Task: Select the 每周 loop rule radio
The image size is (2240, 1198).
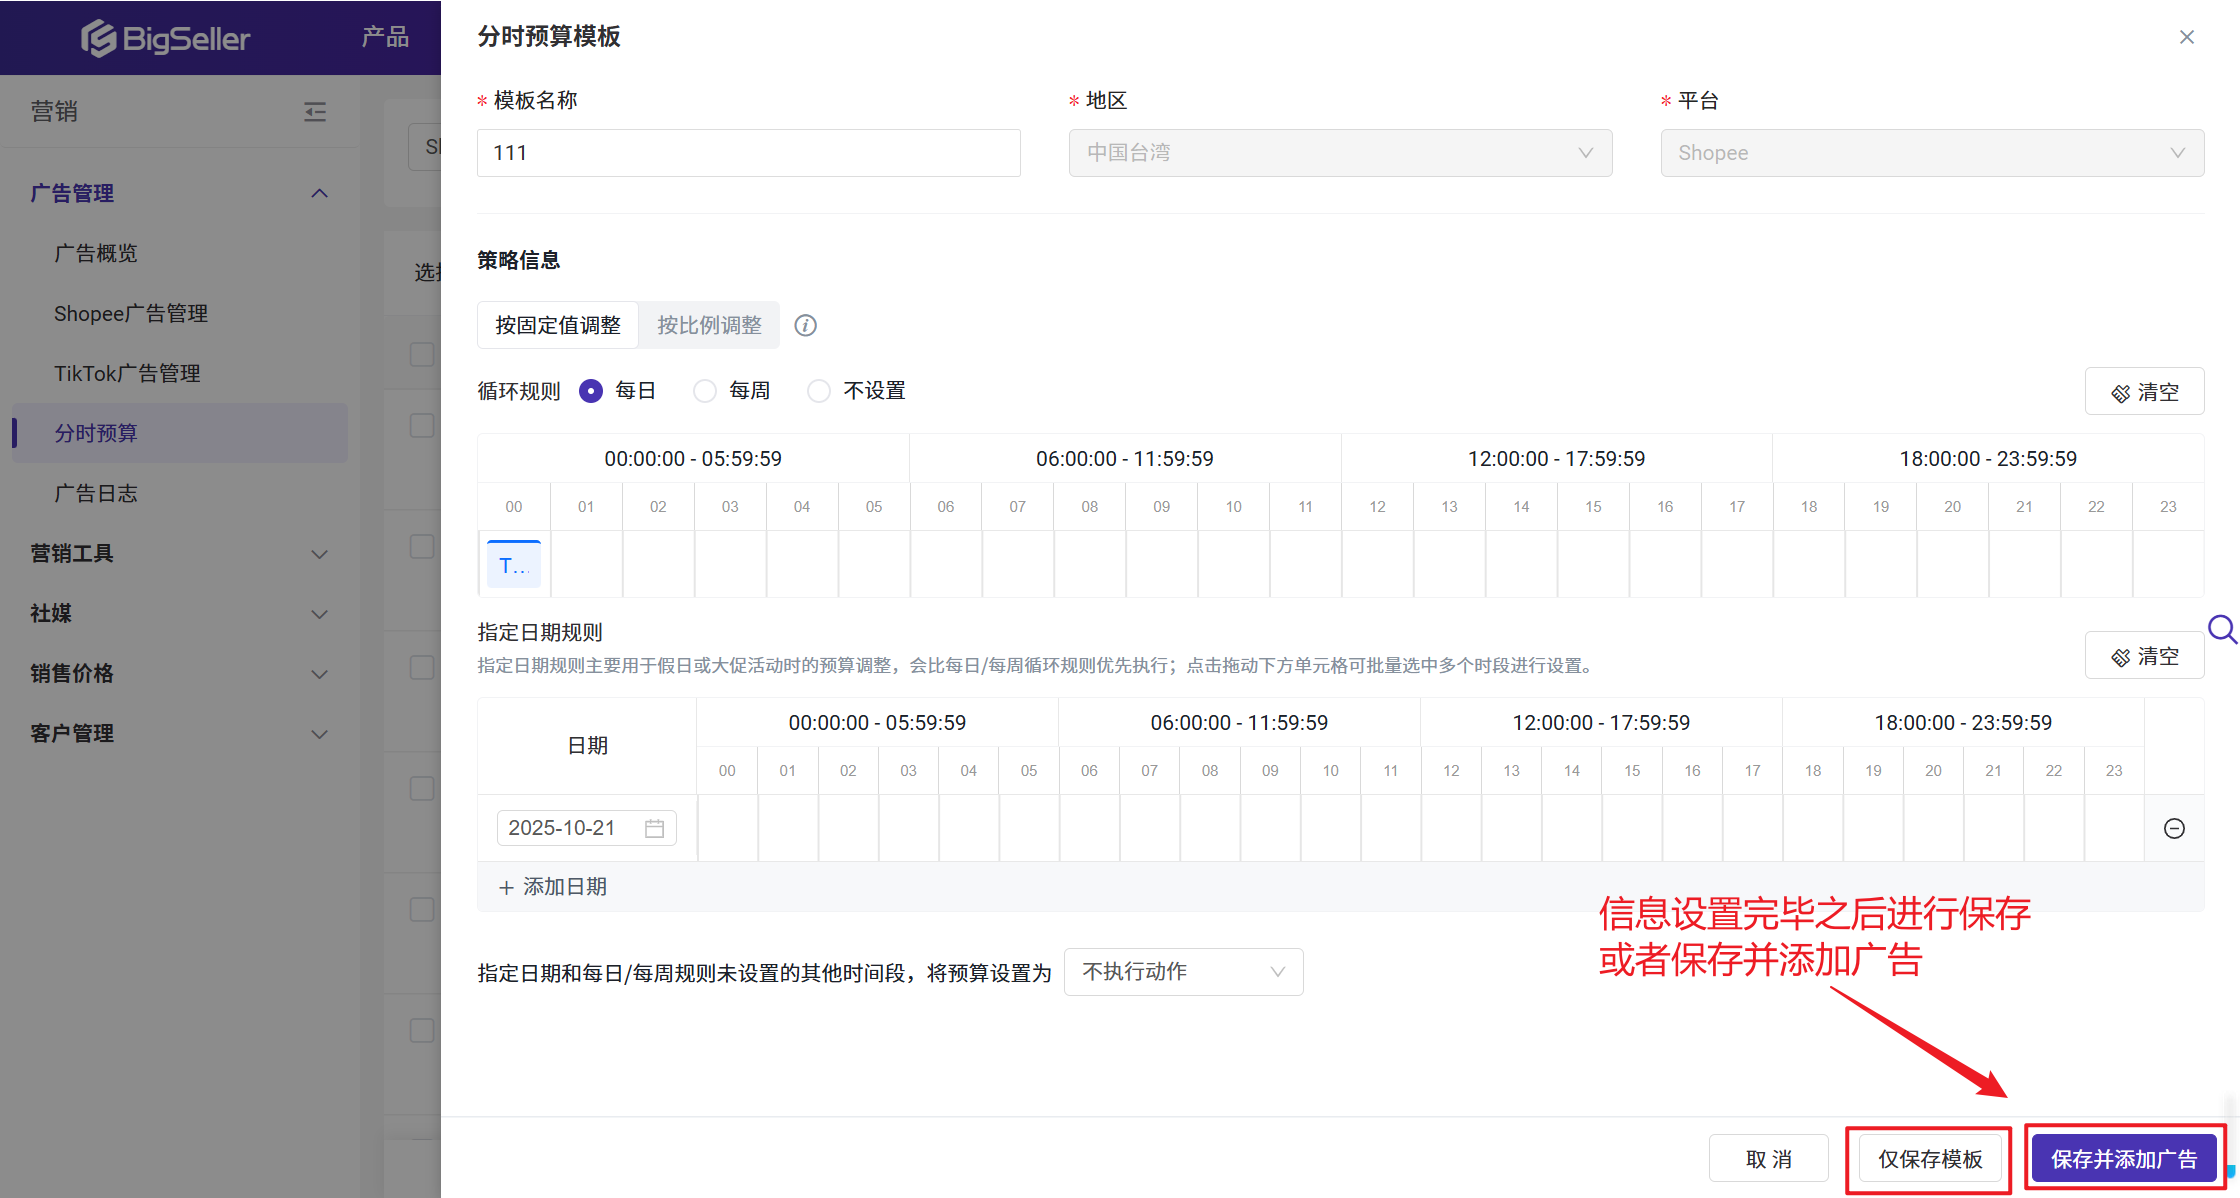Action: tap(705, 391)
